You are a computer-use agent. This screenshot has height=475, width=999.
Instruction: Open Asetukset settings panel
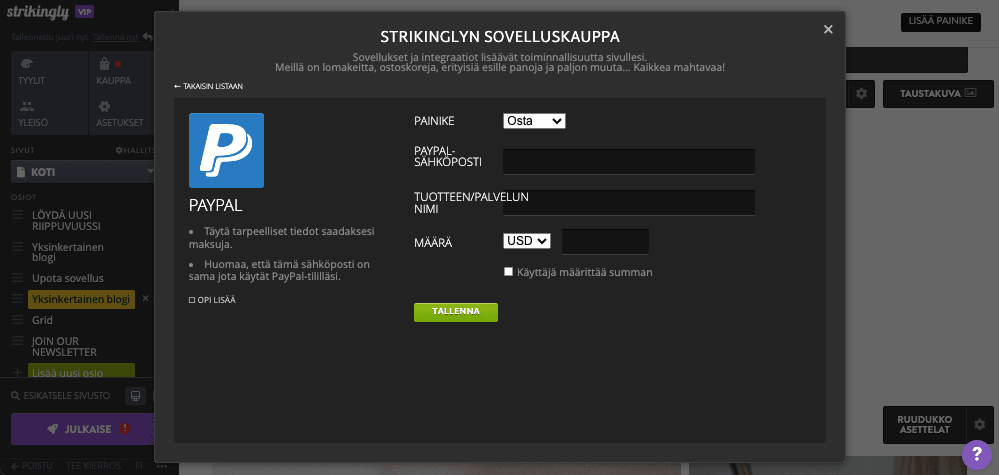tap(120, 114)
